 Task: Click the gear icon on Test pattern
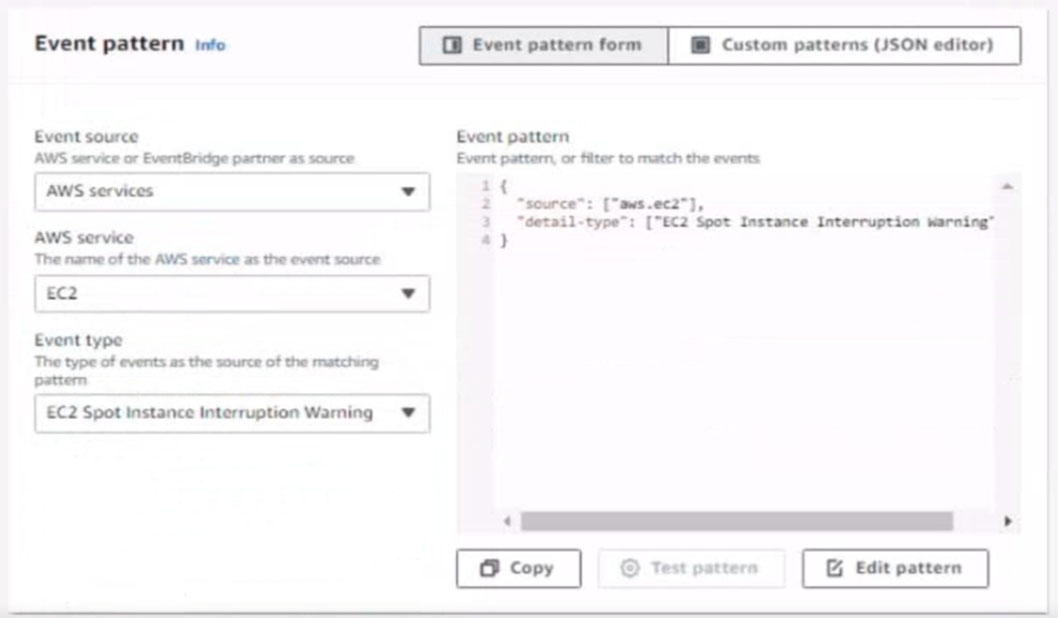tap(630, 568)
